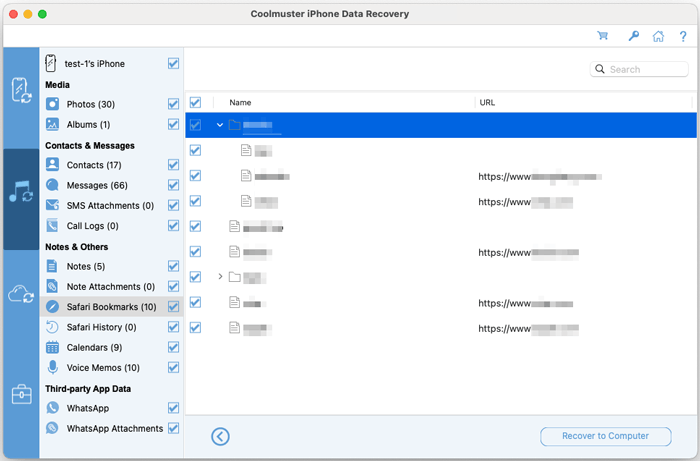Image resolution: width=700 pixels, height=461 pixels.
Task: Click the Albums category icon
Action: (52, 124)
